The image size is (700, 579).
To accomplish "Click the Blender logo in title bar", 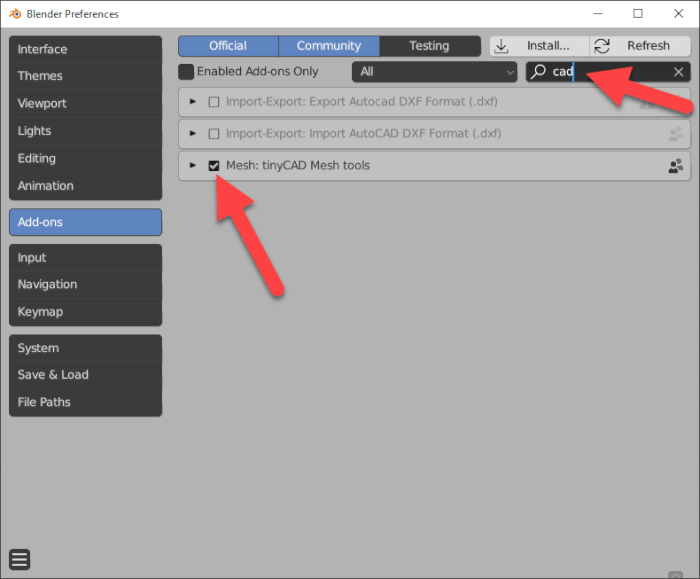I will pyautogui.click(x=15, y=14).
